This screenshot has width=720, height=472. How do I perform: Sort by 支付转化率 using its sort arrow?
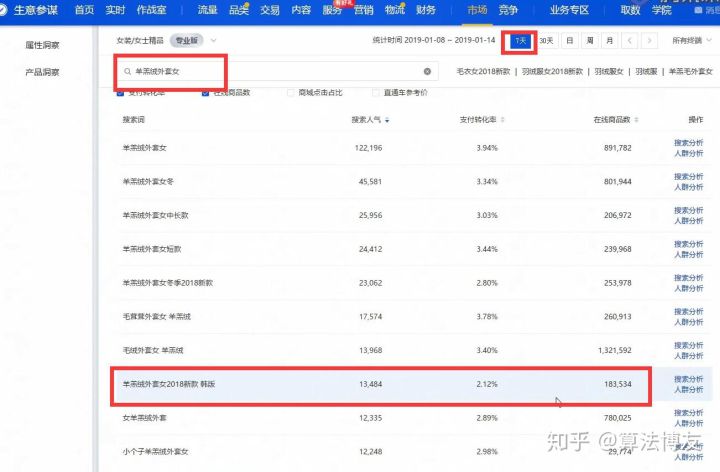coord(502,120)
